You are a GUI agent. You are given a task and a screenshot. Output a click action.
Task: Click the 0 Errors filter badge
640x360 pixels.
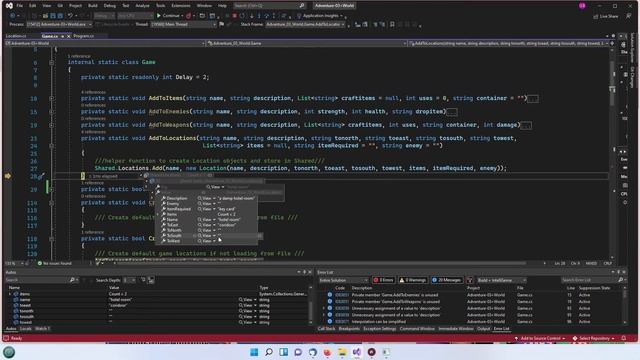tap(383, 280)
